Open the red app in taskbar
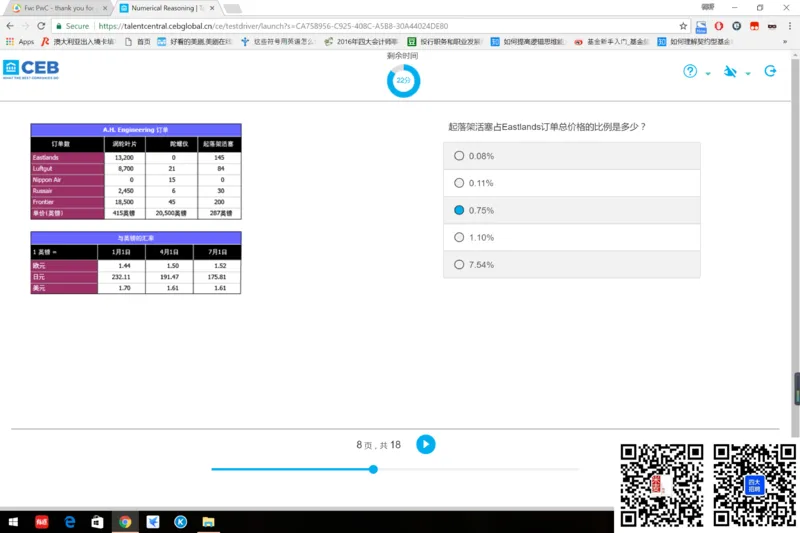The image size is (800, 533). [x=41, y=522]
